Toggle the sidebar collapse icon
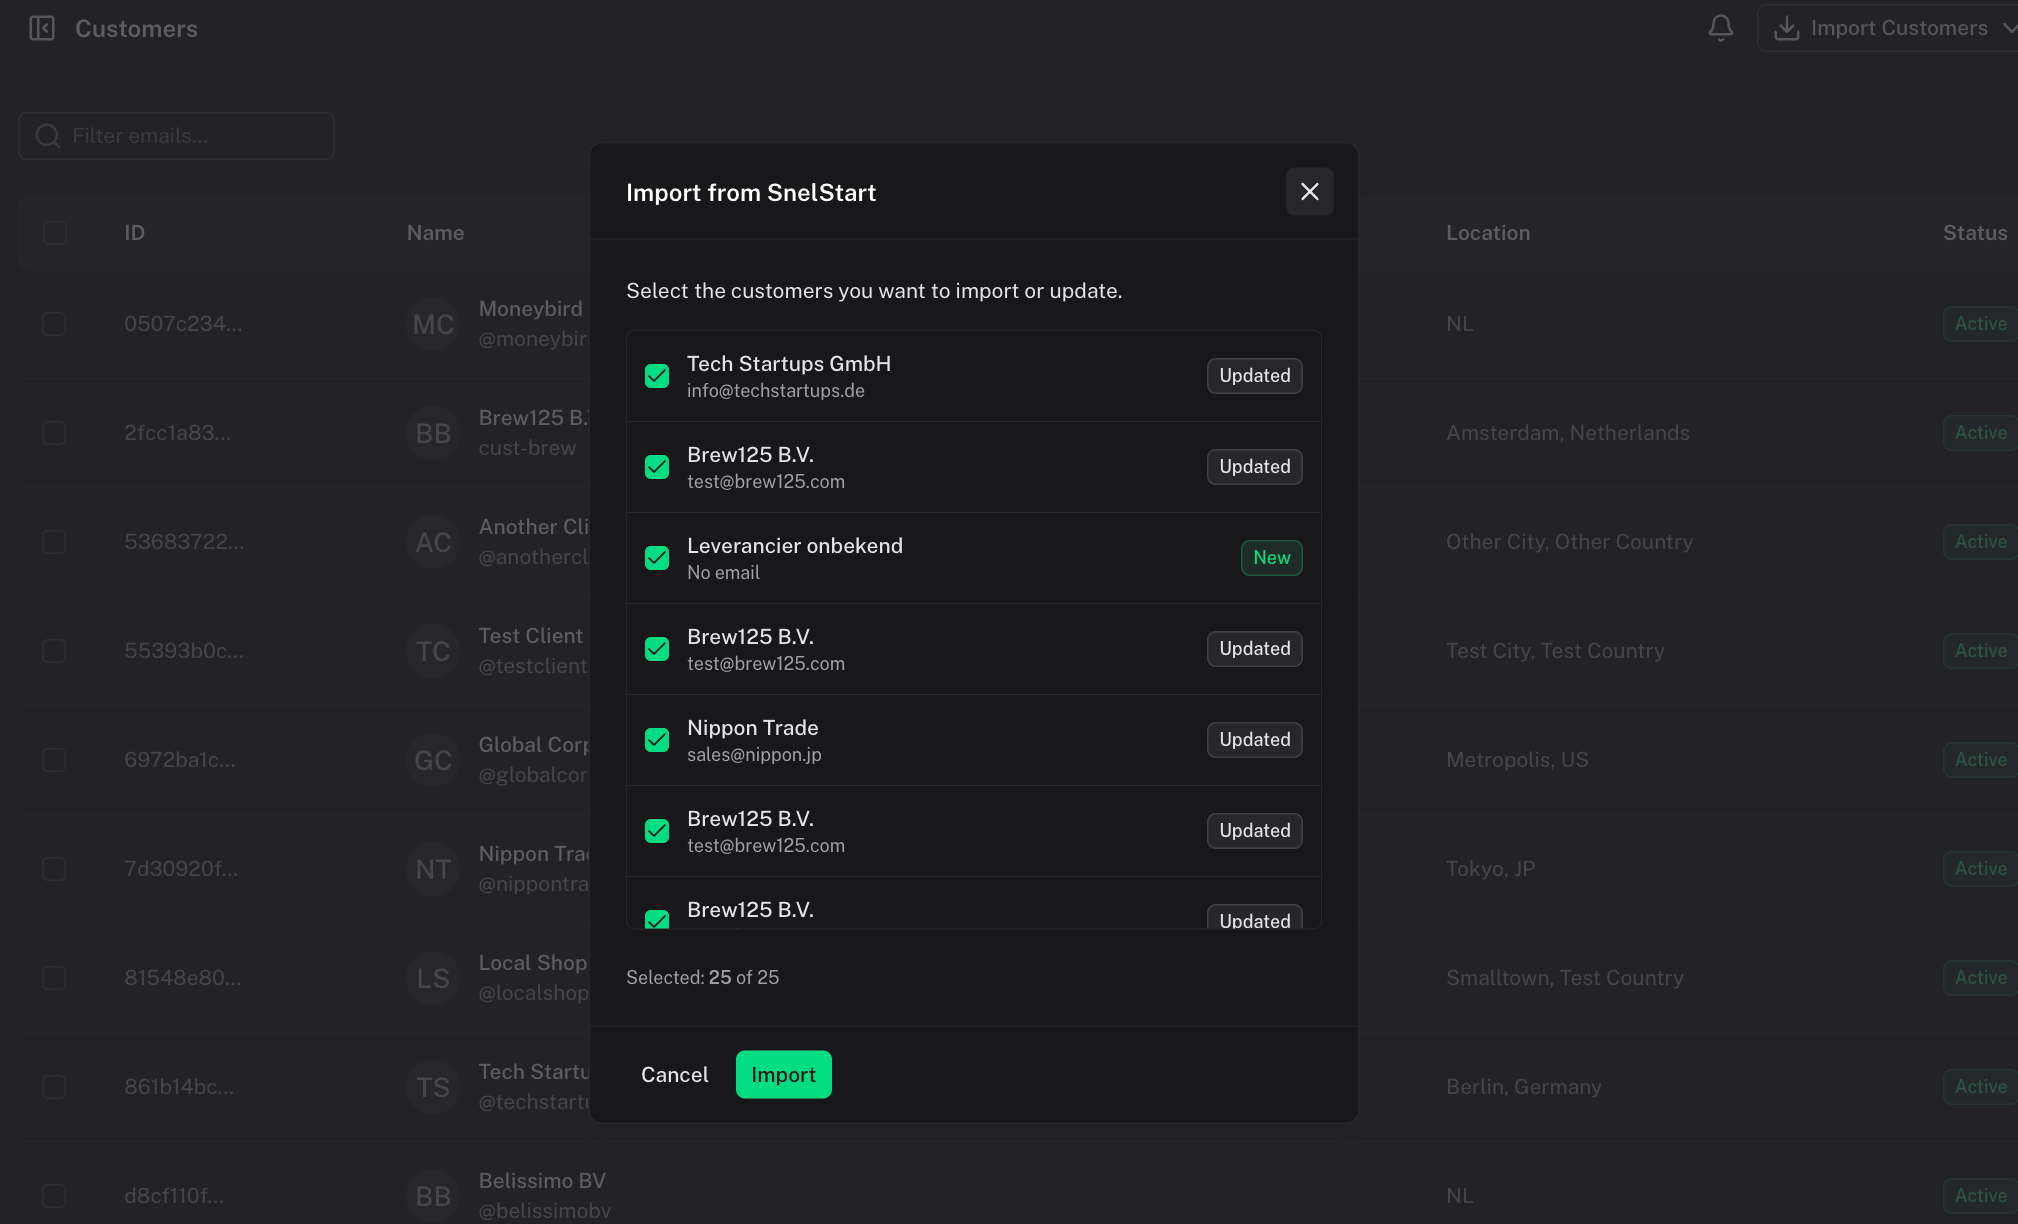This screenshot has width=2018, height=1224. 42,28
